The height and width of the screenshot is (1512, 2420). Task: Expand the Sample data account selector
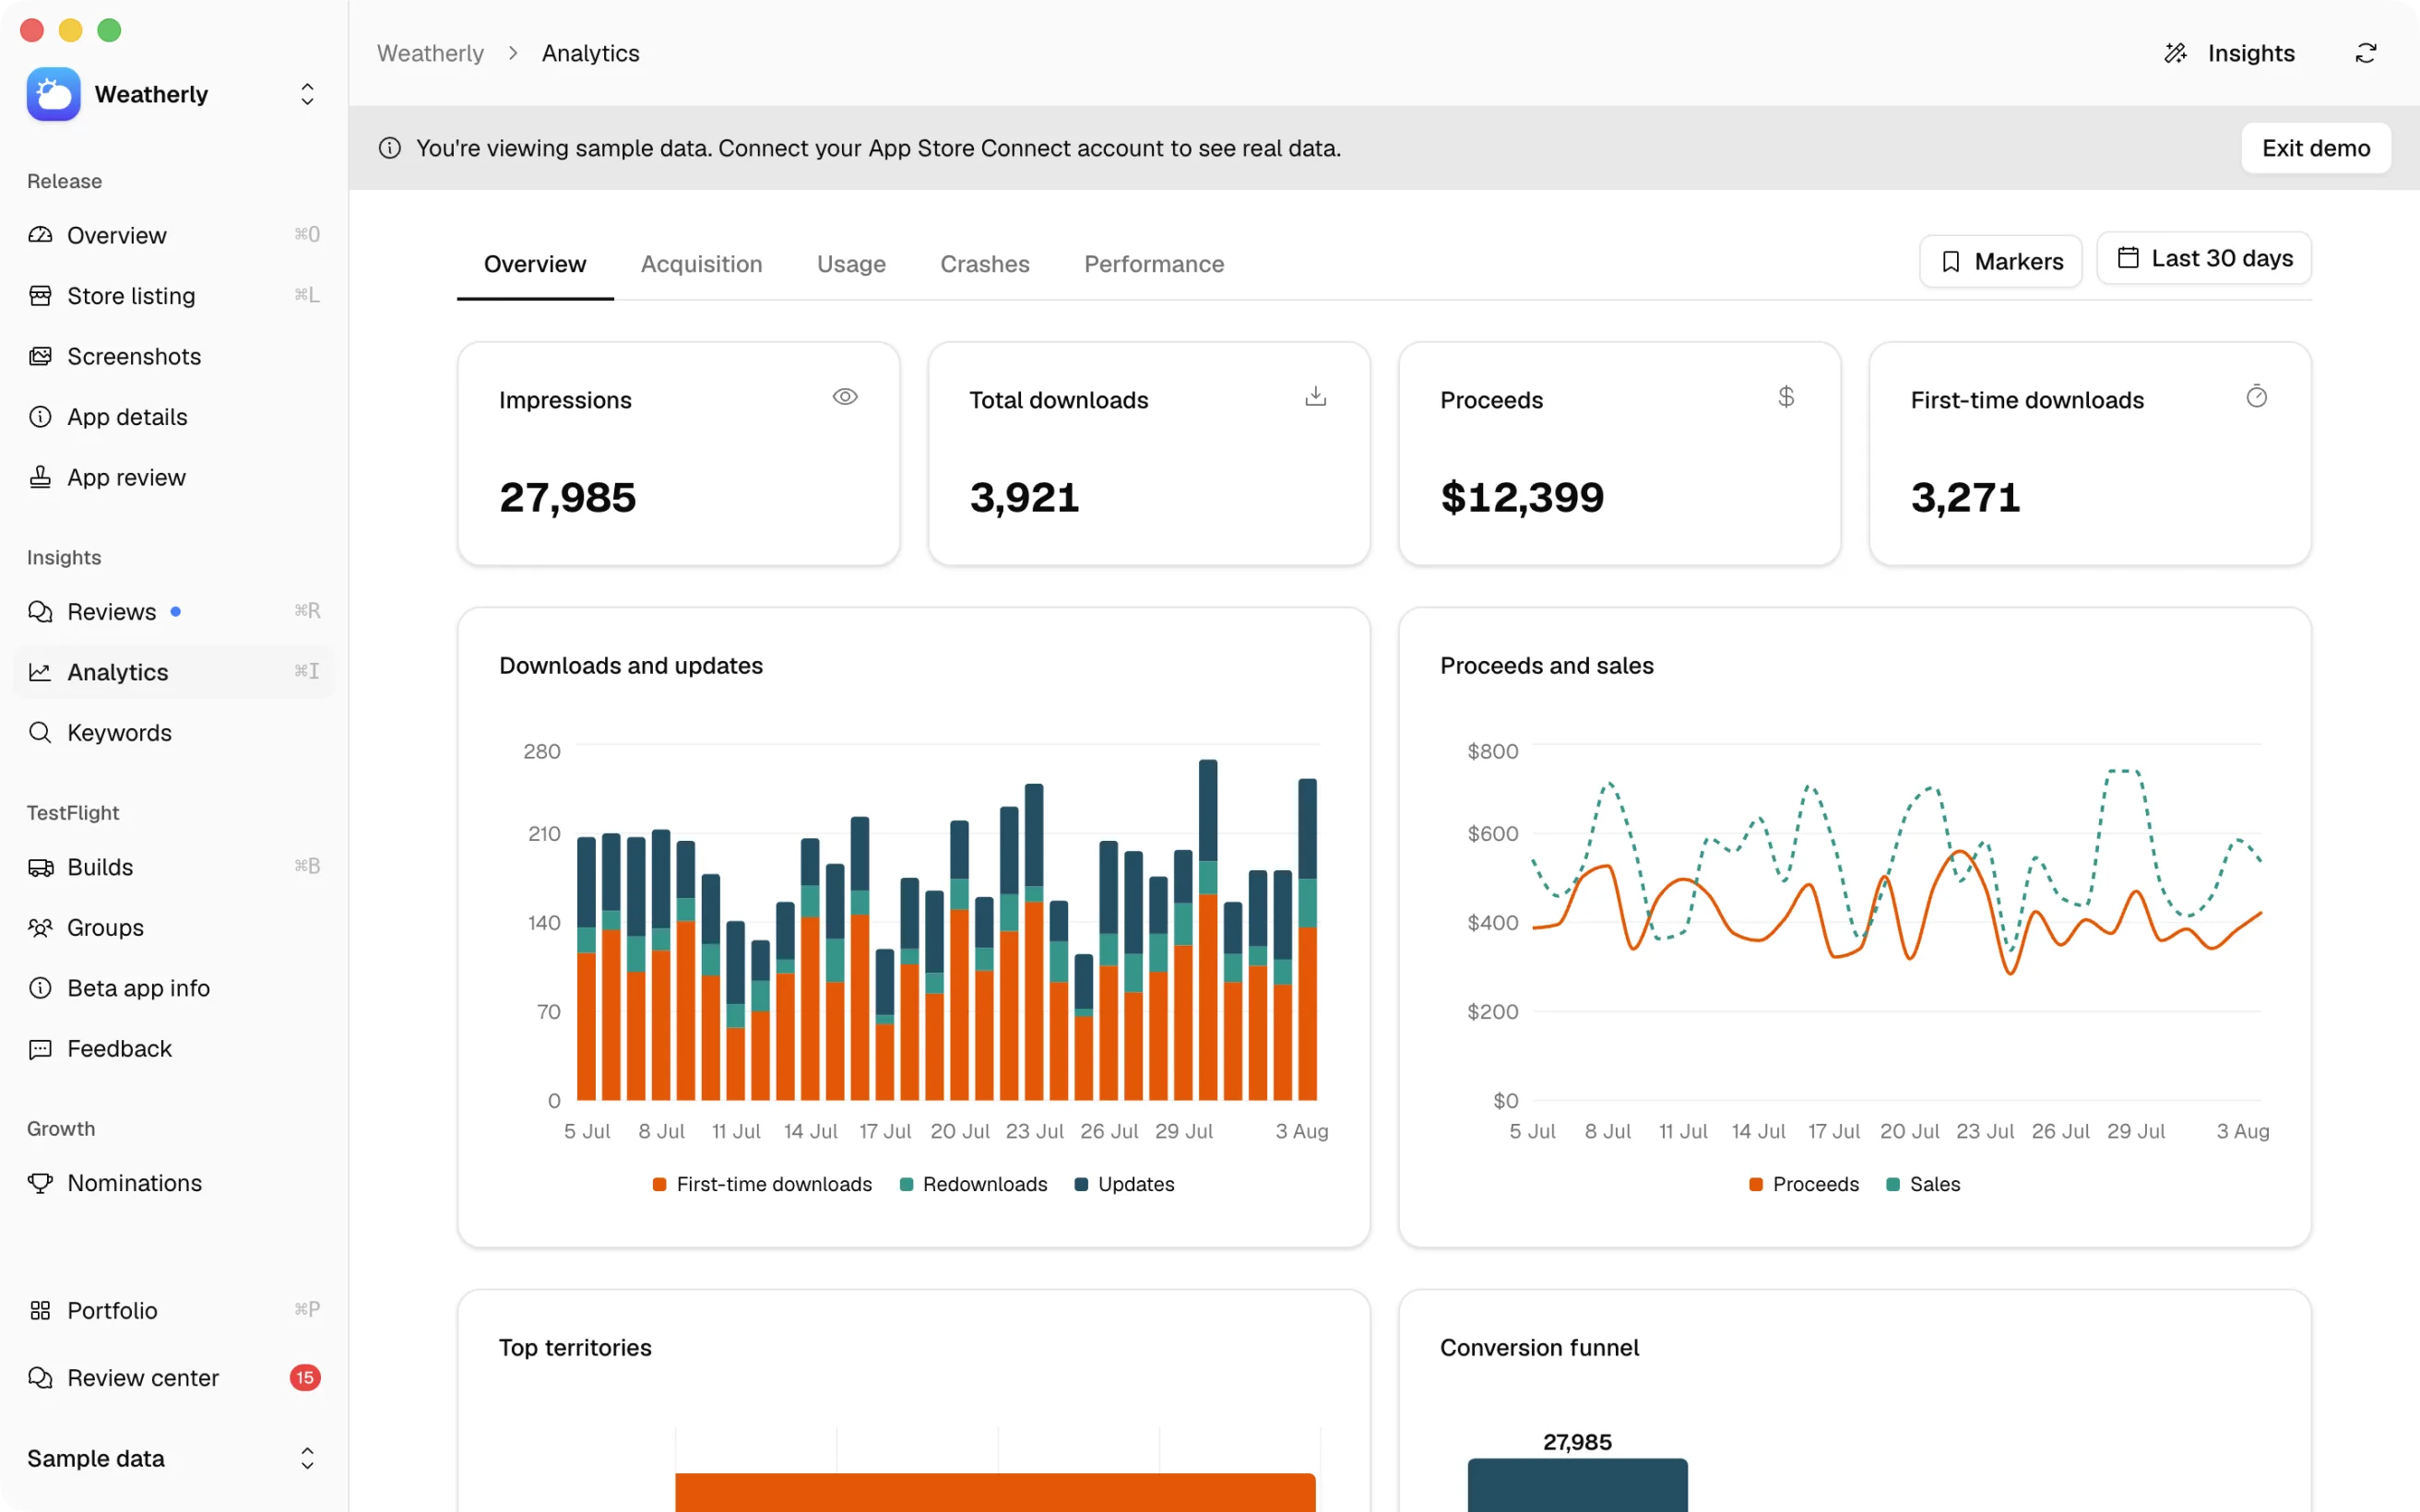[307, 1458]
